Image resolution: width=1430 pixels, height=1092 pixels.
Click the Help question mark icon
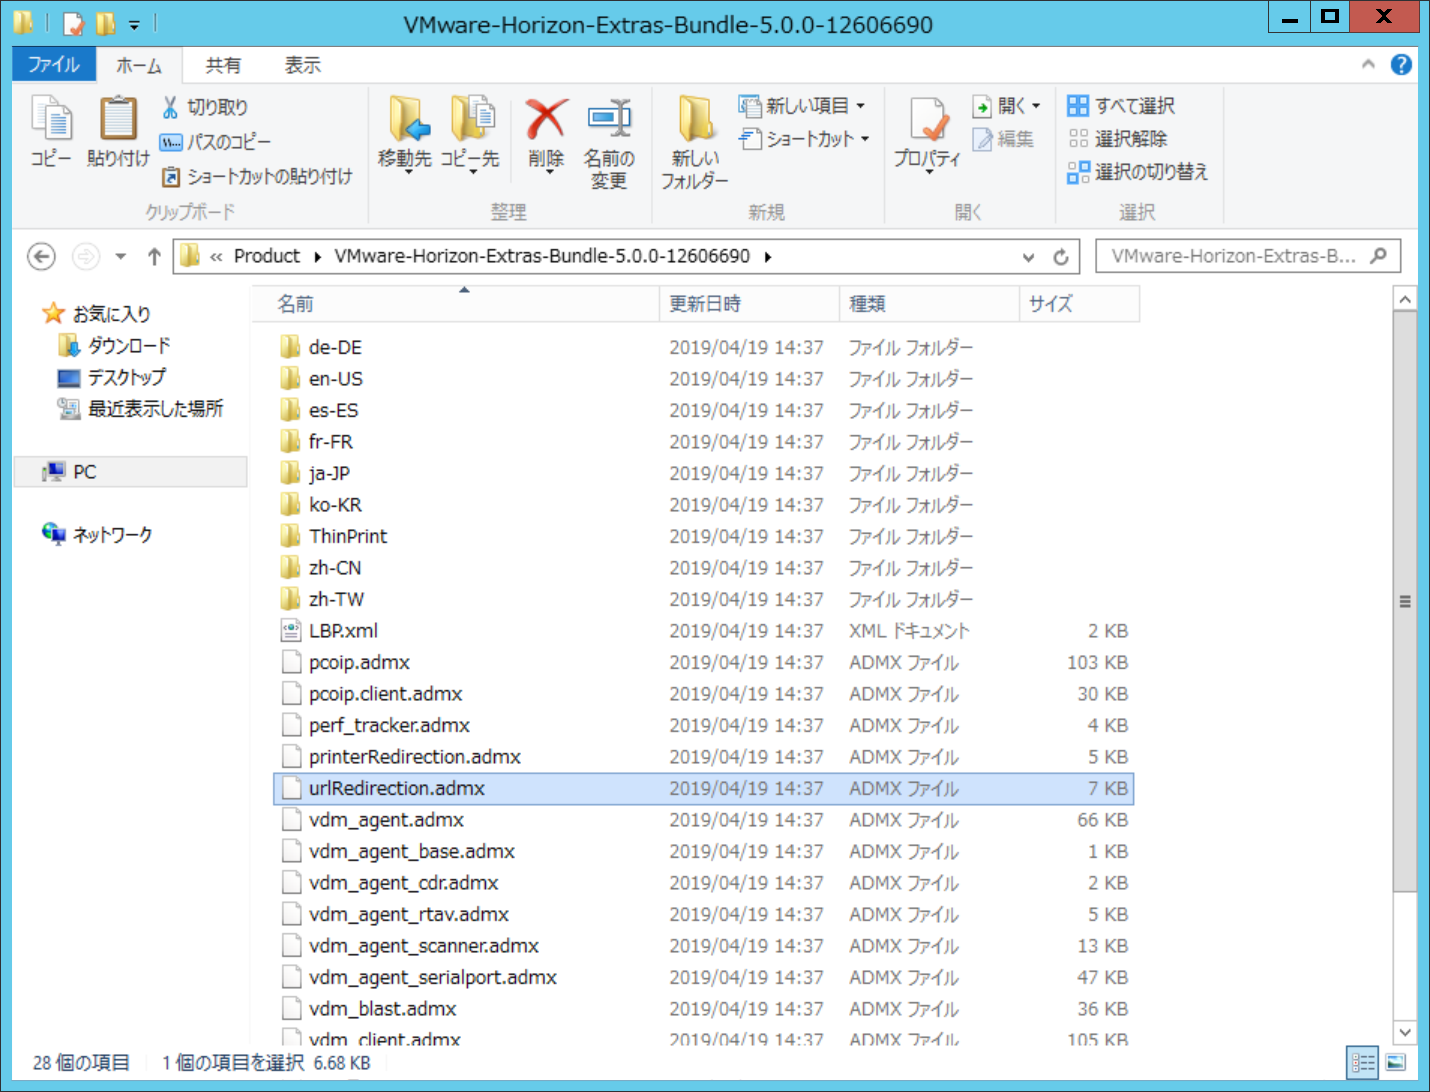click(x=1401, y=64)
